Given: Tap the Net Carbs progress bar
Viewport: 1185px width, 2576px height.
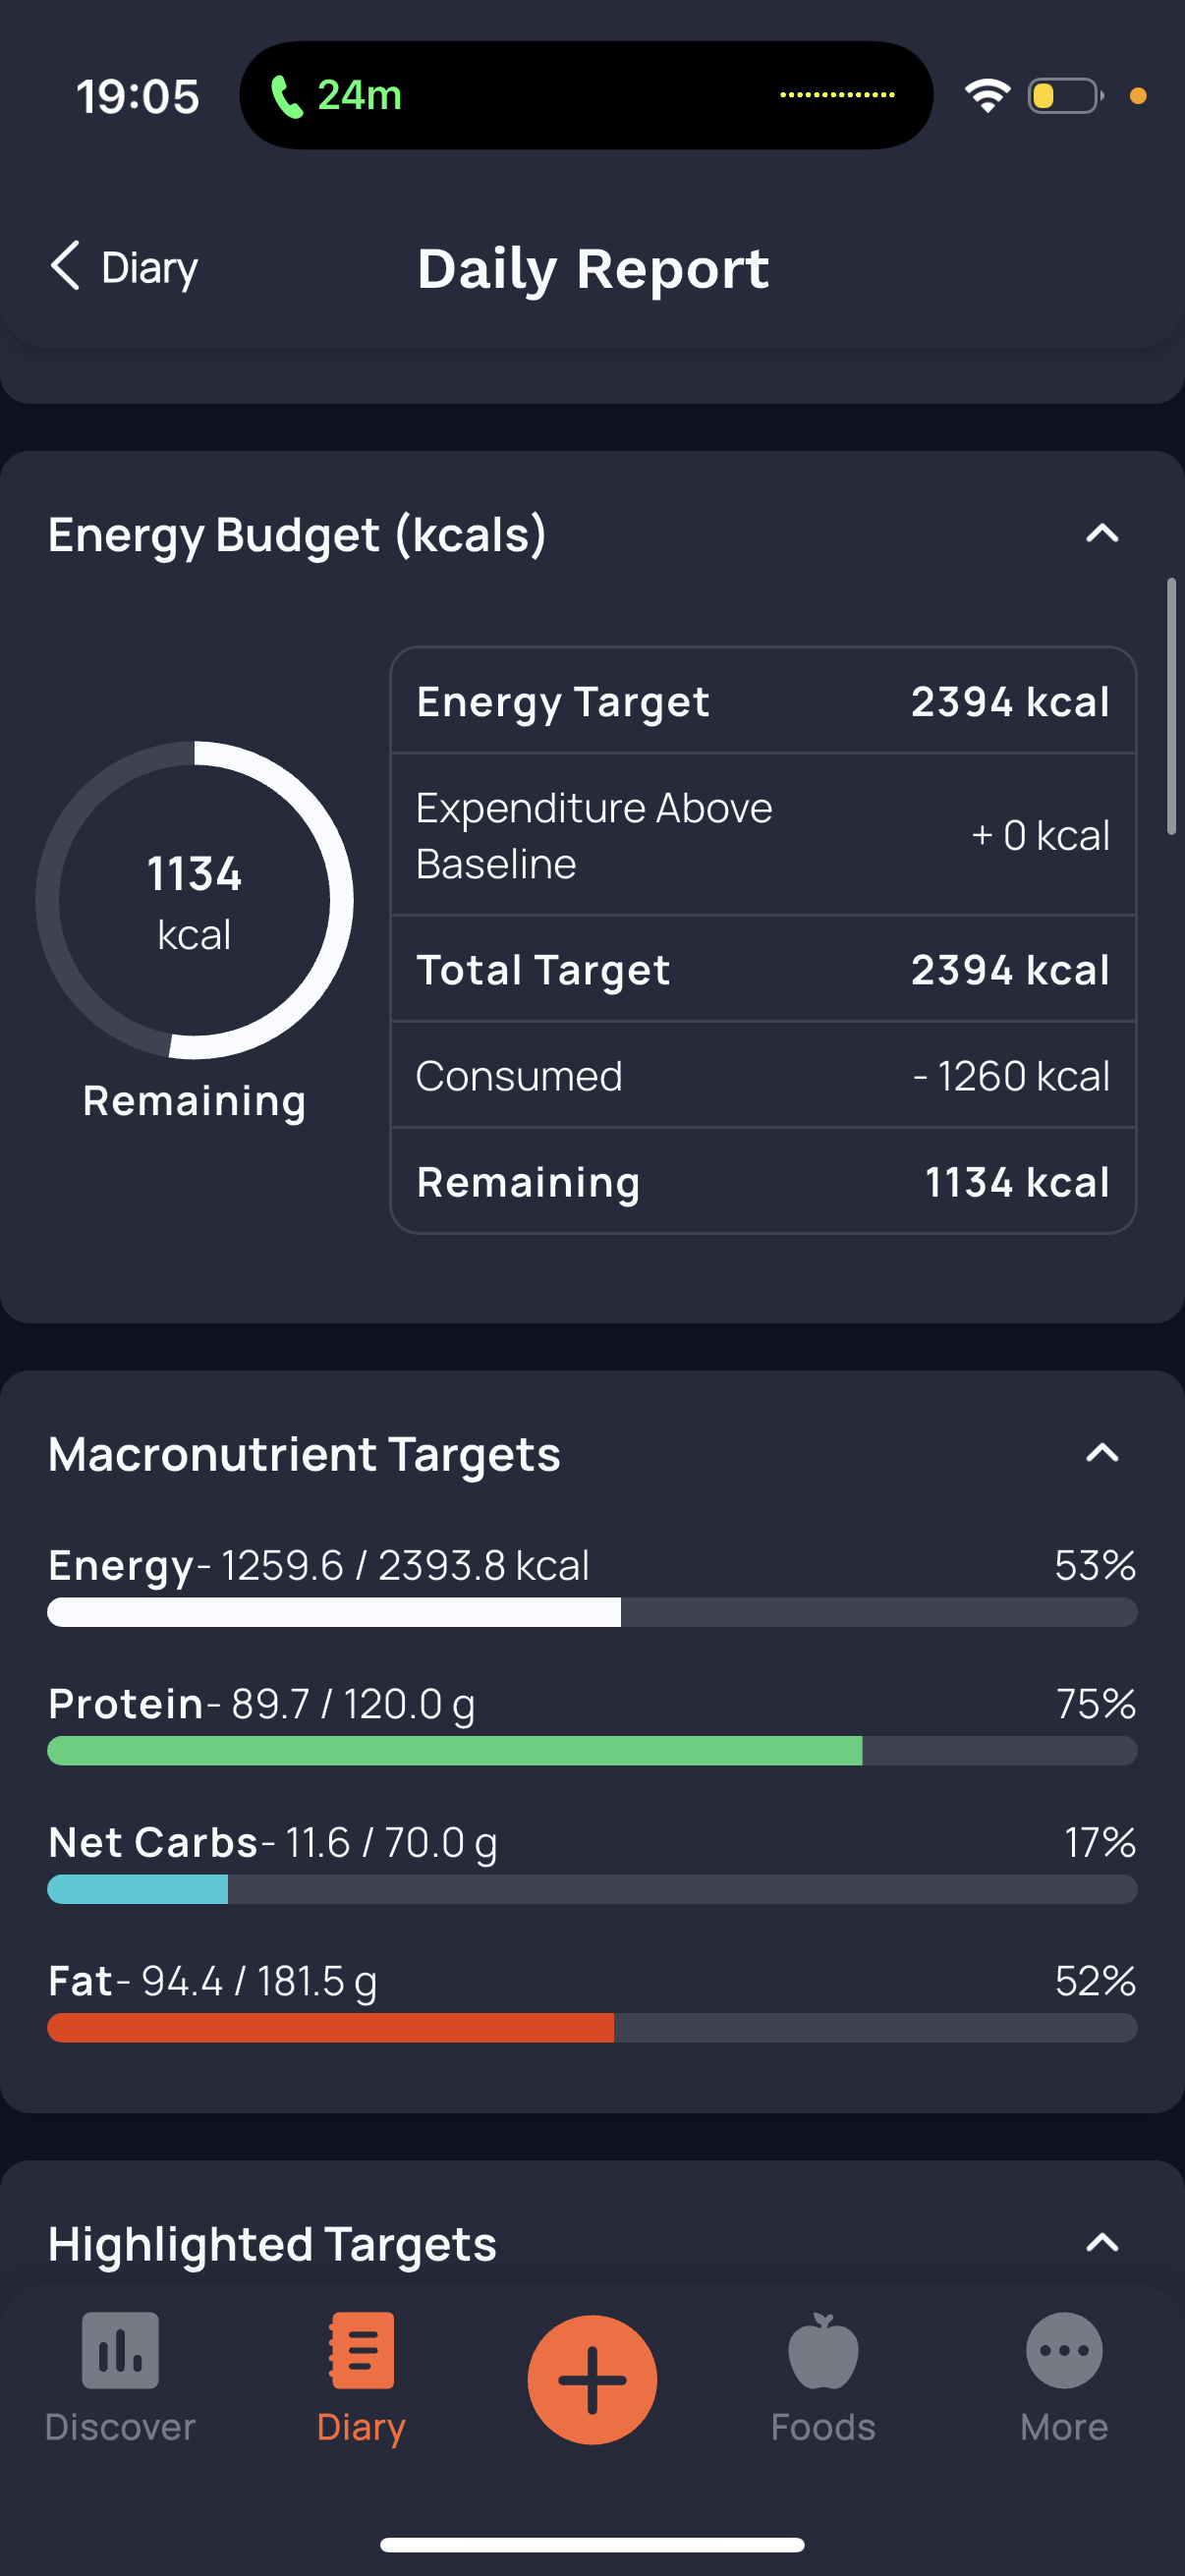Looking at the screenshot, I should (x=592, y=1889).
